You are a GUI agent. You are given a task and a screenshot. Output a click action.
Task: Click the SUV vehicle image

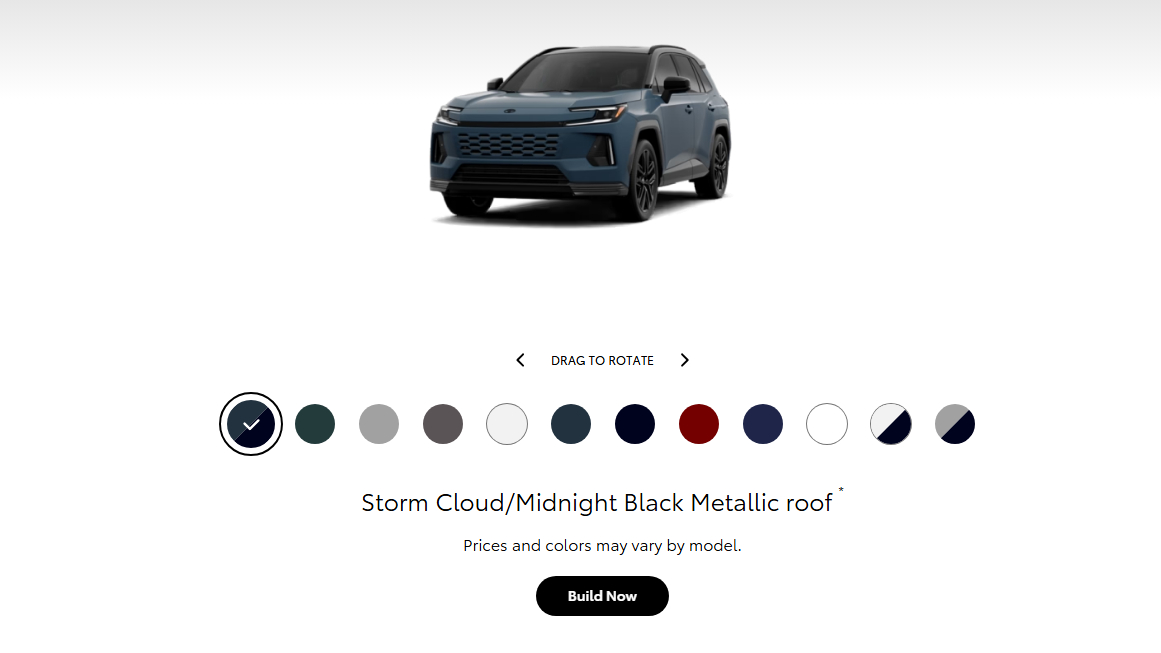point(581,133)
